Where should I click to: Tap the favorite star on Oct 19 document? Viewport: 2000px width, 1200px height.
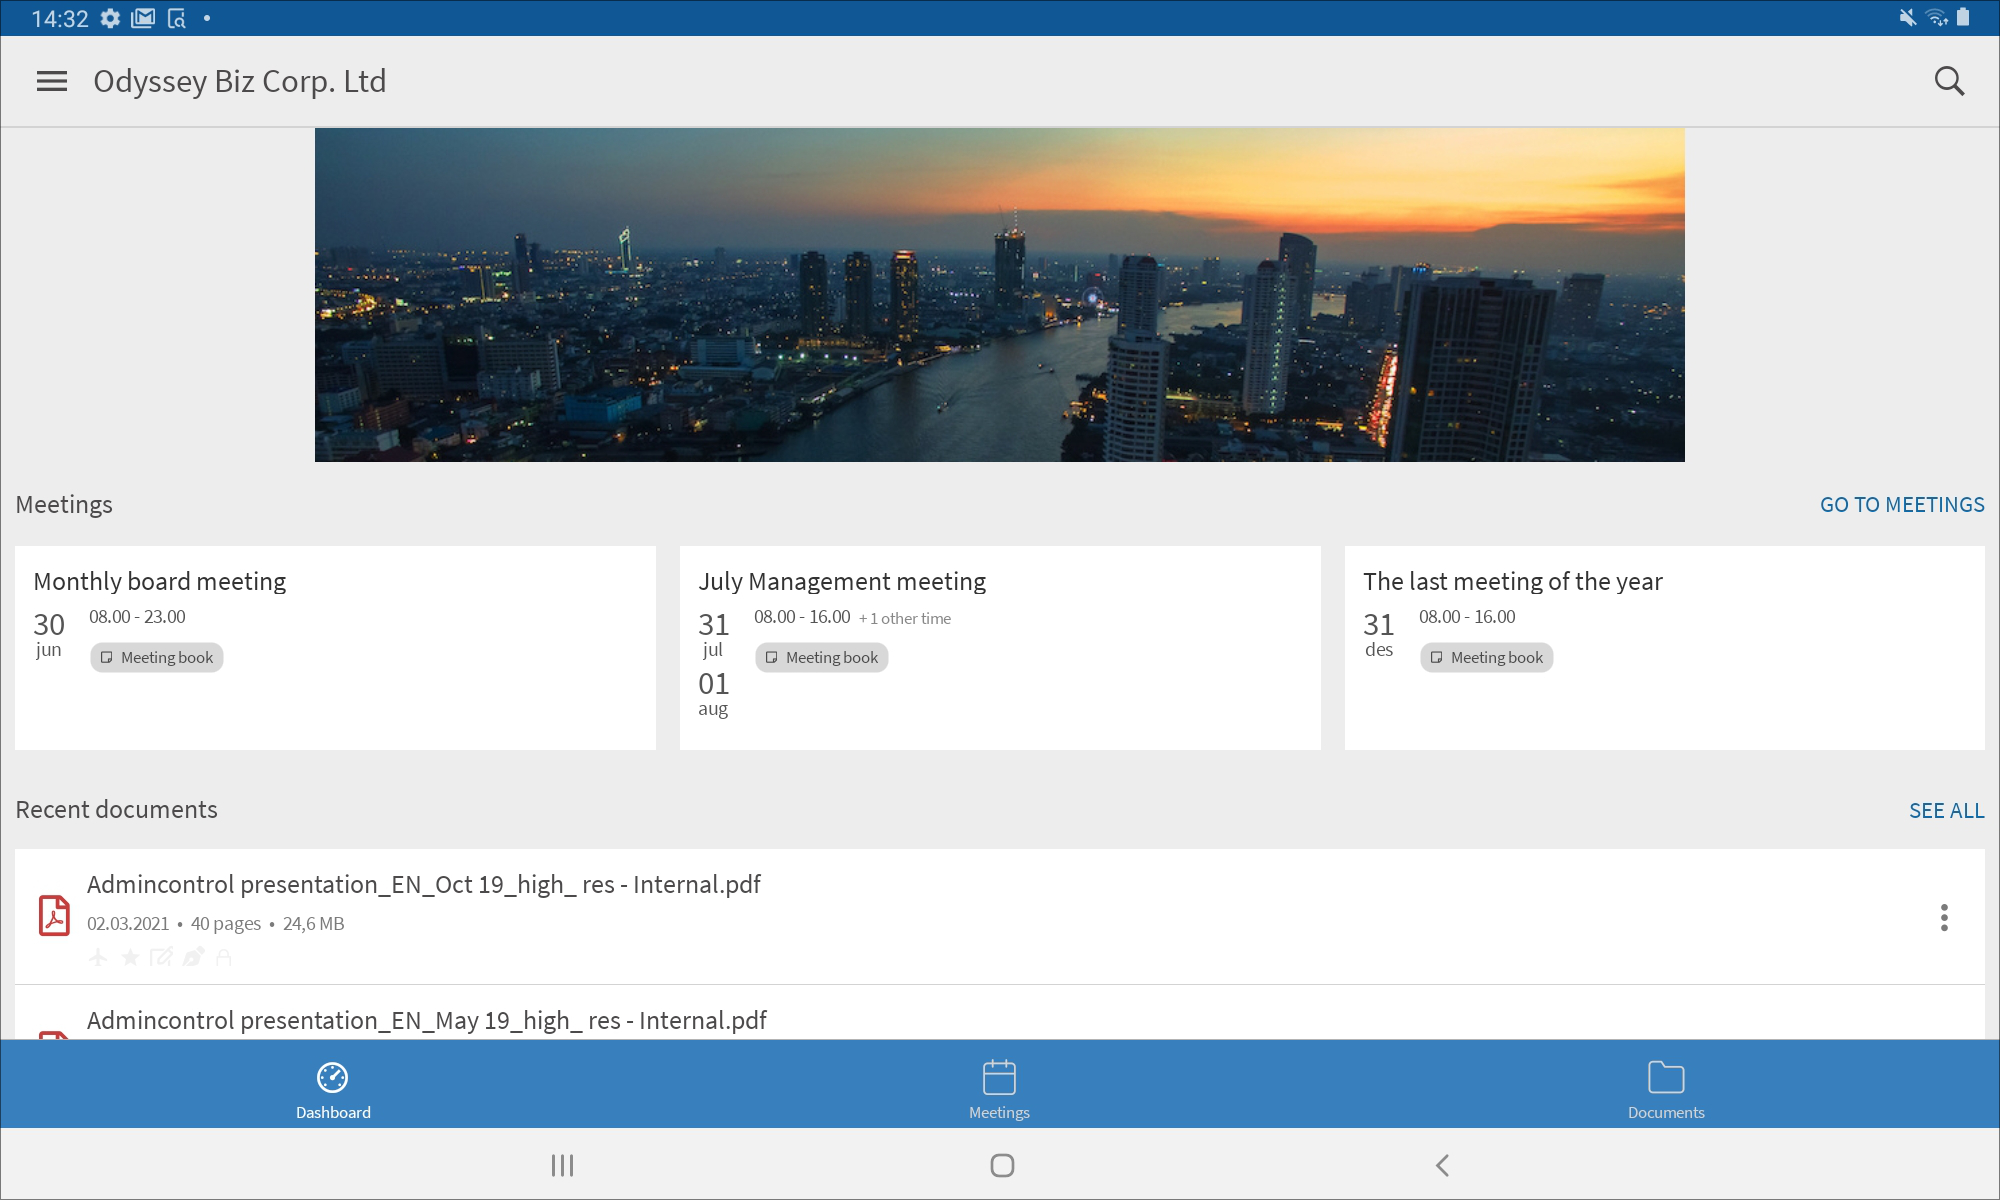click(130, 958)
